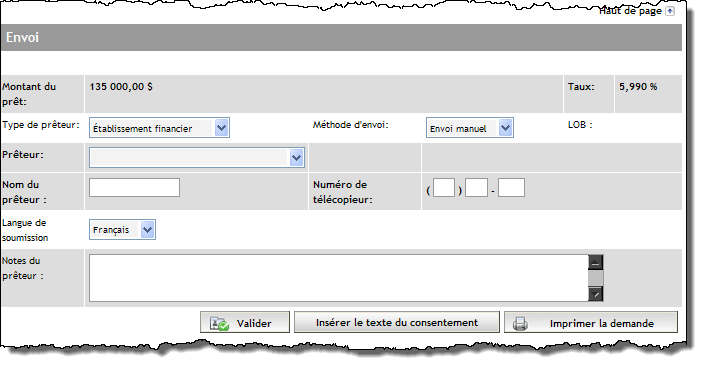Click the Taux: label
Screen dimensions: 703x365
pos(581,87)
